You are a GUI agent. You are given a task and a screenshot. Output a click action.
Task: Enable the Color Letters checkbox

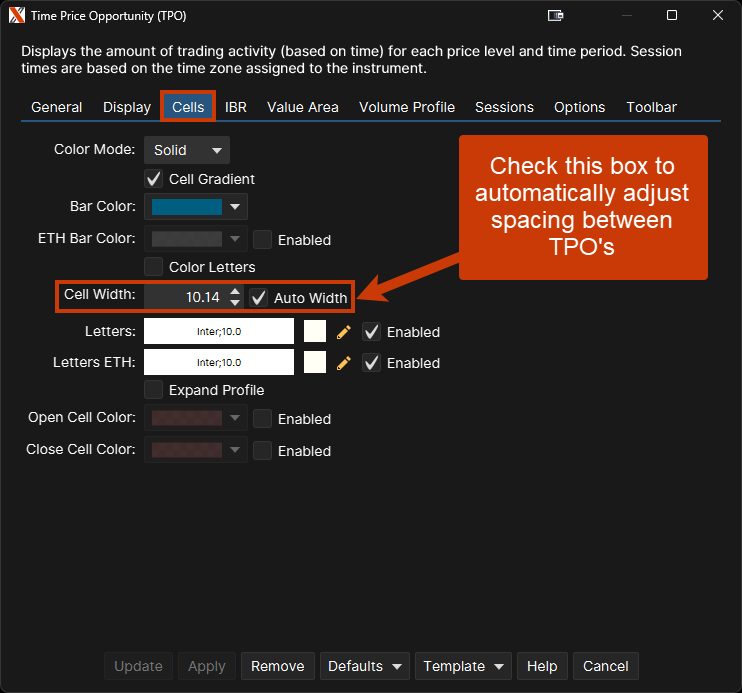point(154,267)
